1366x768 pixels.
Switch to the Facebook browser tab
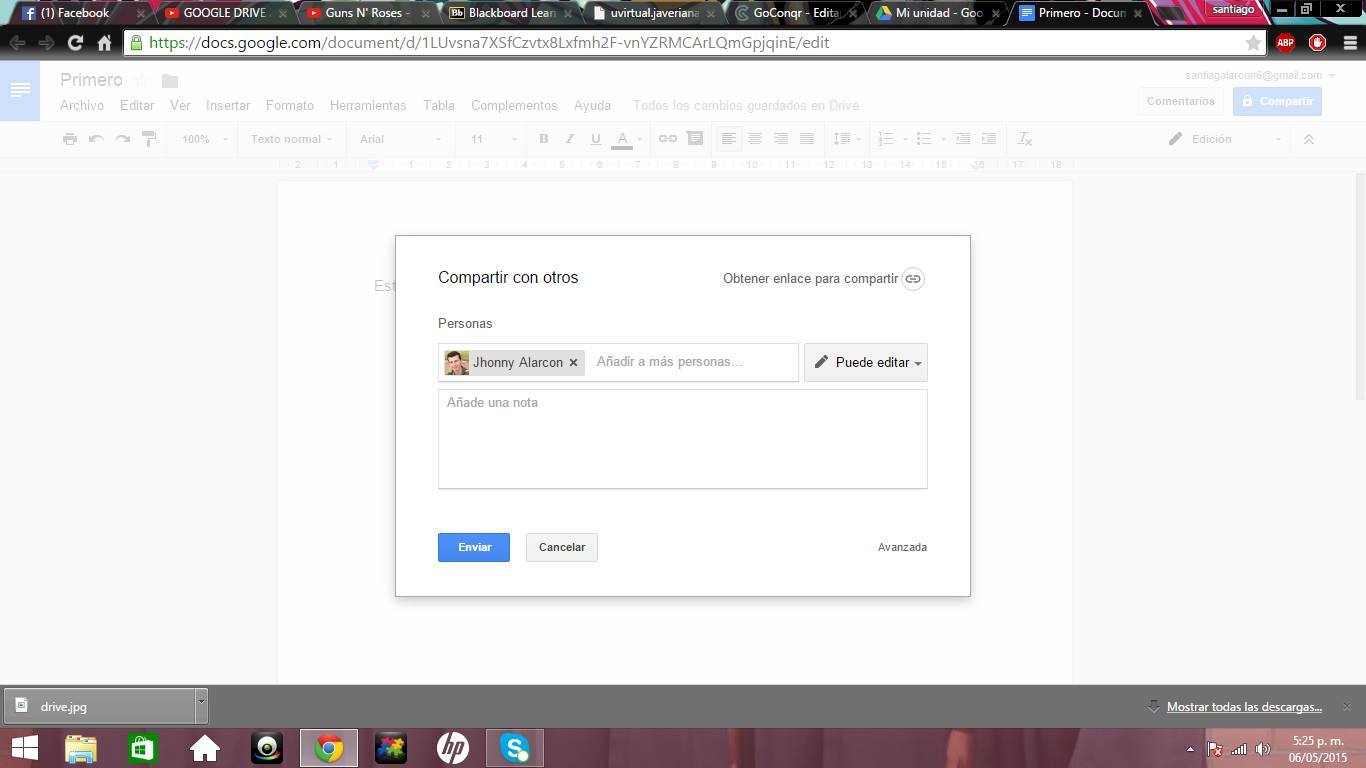click(75, 13)
